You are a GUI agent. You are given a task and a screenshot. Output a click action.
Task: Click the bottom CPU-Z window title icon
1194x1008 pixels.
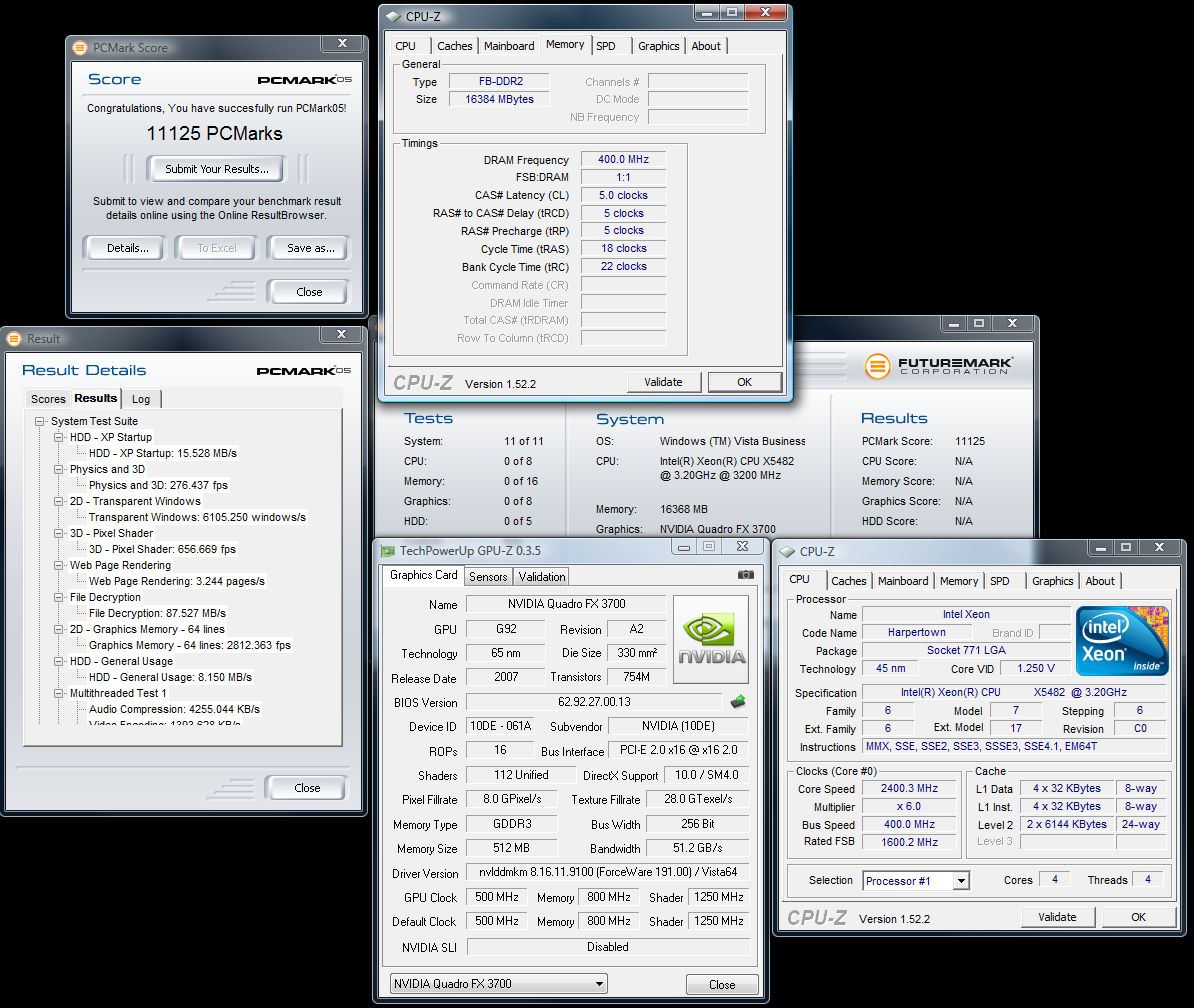click(x=787, y=551)
